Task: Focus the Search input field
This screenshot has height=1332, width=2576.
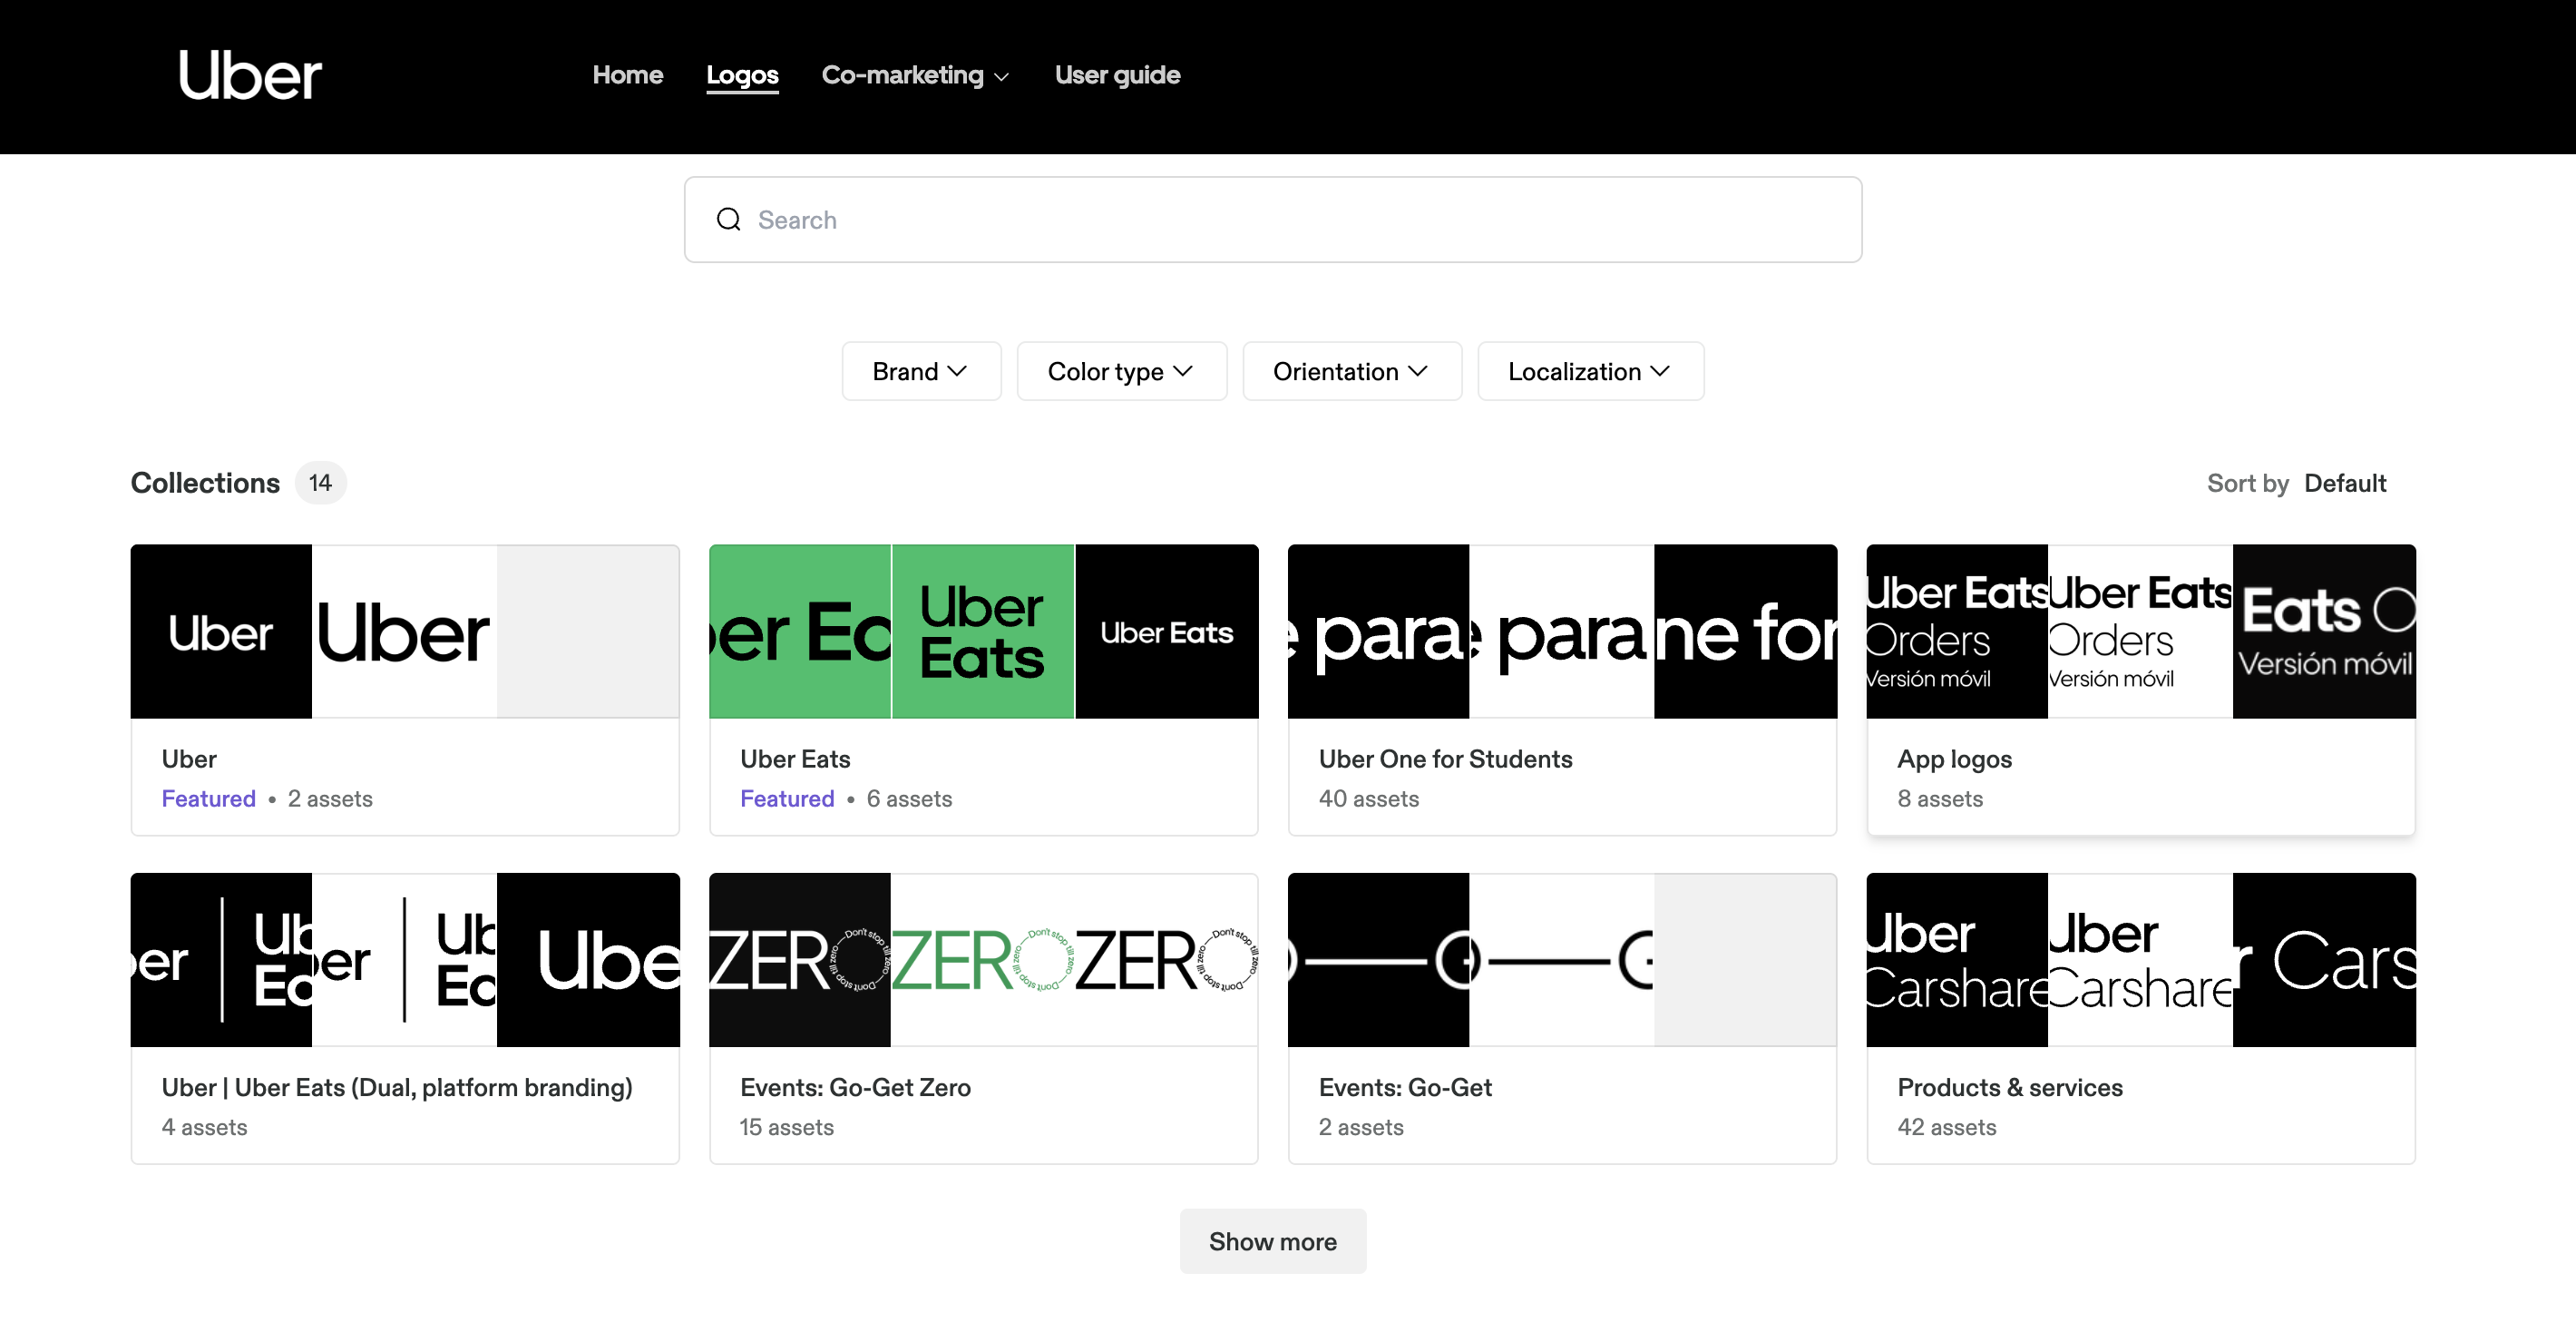Action: 1272,220
